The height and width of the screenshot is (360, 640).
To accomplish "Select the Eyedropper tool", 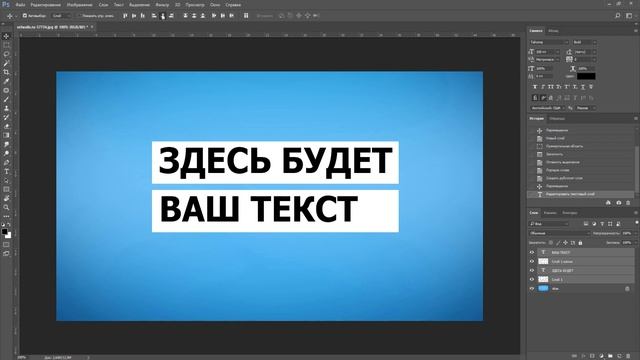I will [x=6, y=81].
